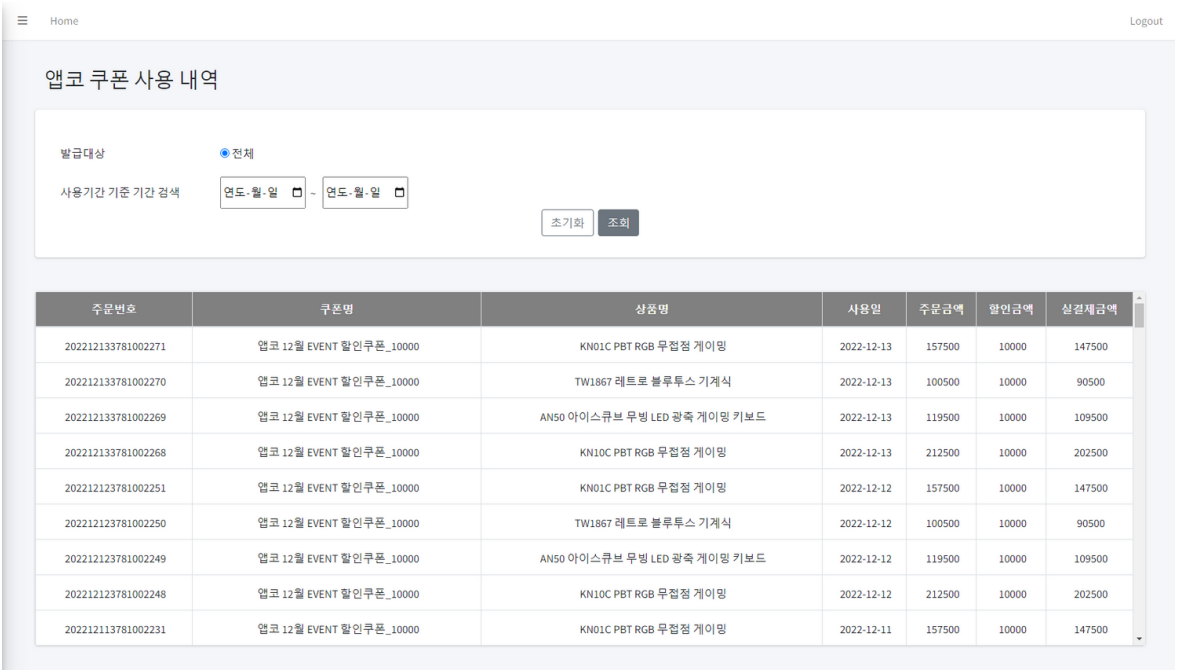Click the 조회 search button
This screenshot has width=1177, height=672.
(617, 222)
